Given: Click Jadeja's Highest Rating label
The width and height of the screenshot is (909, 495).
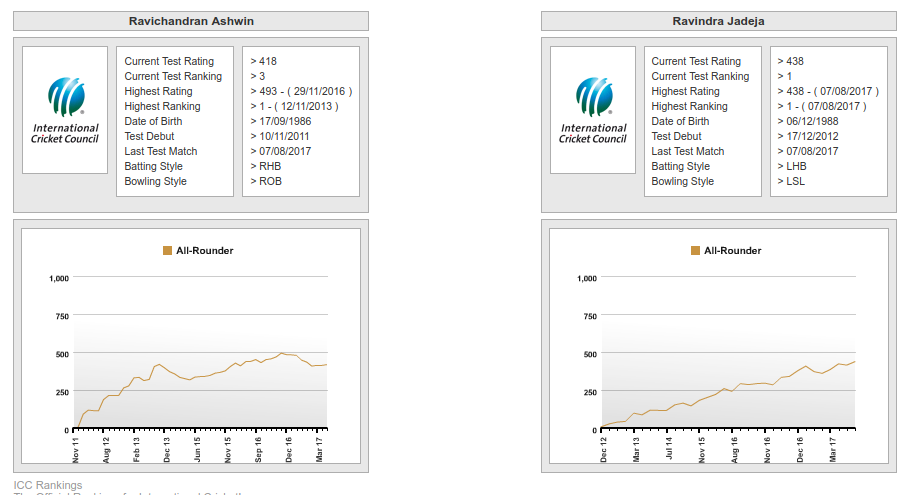Looking at the screenshot, I should point(685,92).
